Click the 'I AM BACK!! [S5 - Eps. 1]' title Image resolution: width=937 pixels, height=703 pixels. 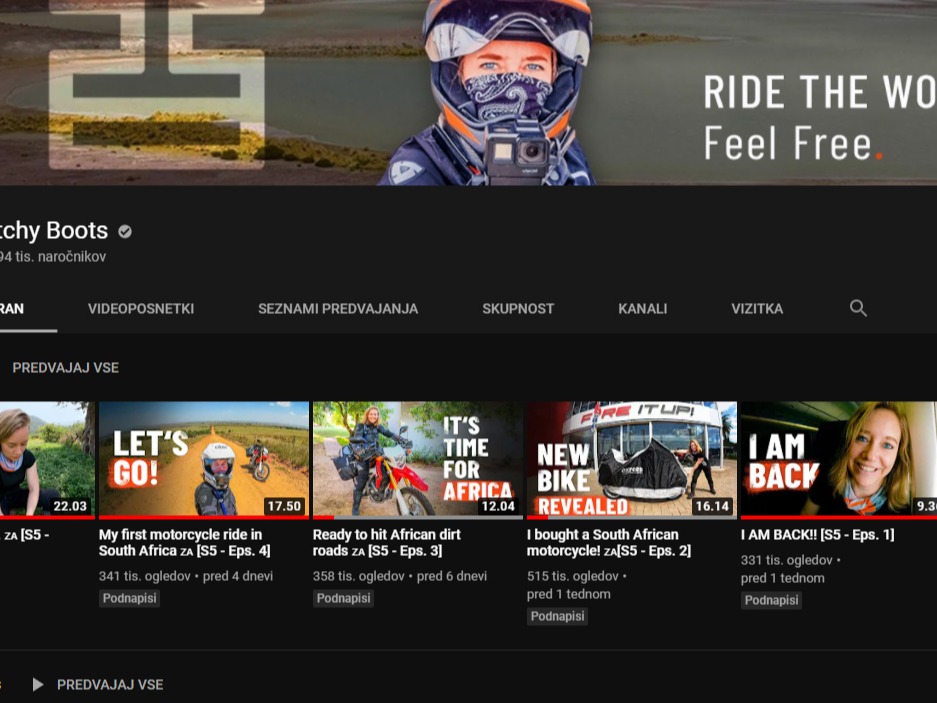pos(817,535)
